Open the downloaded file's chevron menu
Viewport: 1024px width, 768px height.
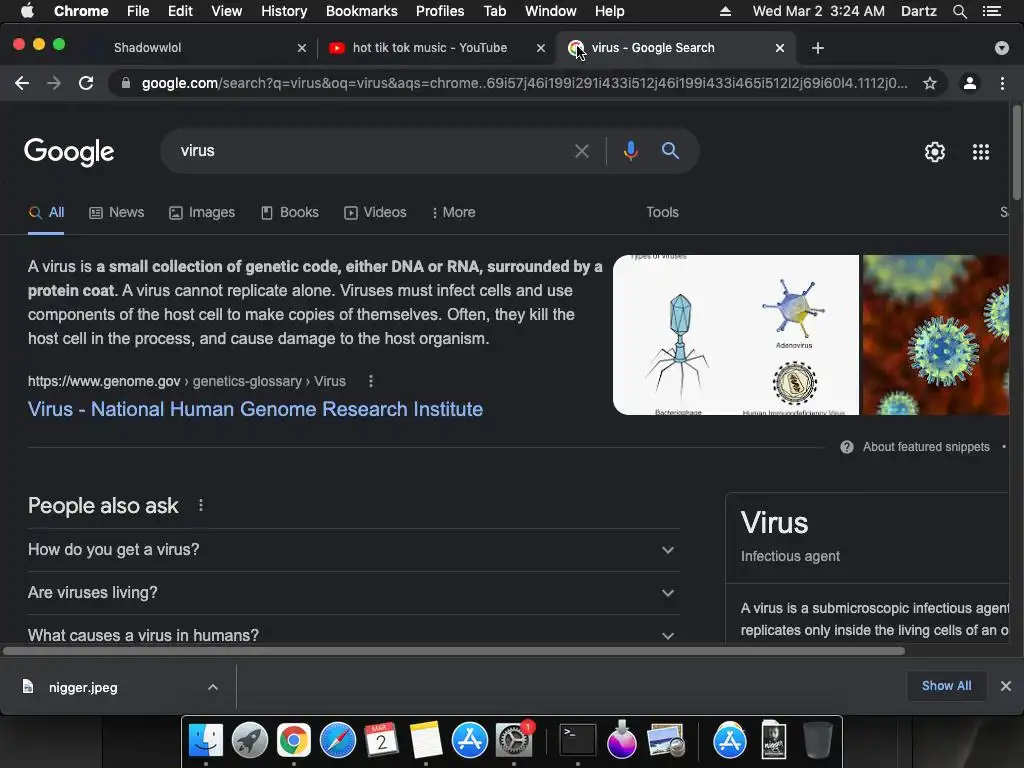(x=212, y=687)
